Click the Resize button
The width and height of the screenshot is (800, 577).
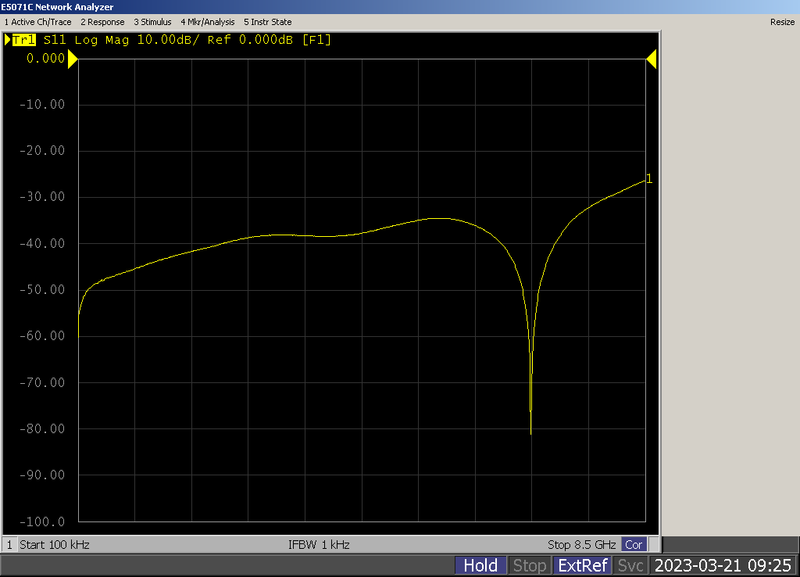pyautogui.click(x=782, y=22)
